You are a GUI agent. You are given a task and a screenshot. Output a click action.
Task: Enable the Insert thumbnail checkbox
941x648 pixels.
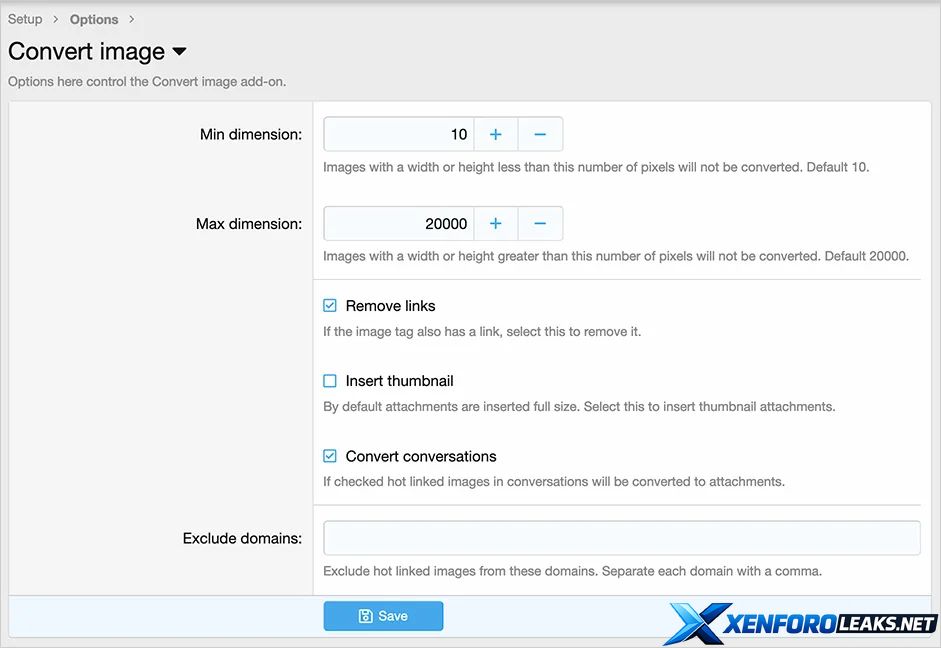tap(330, 381)
